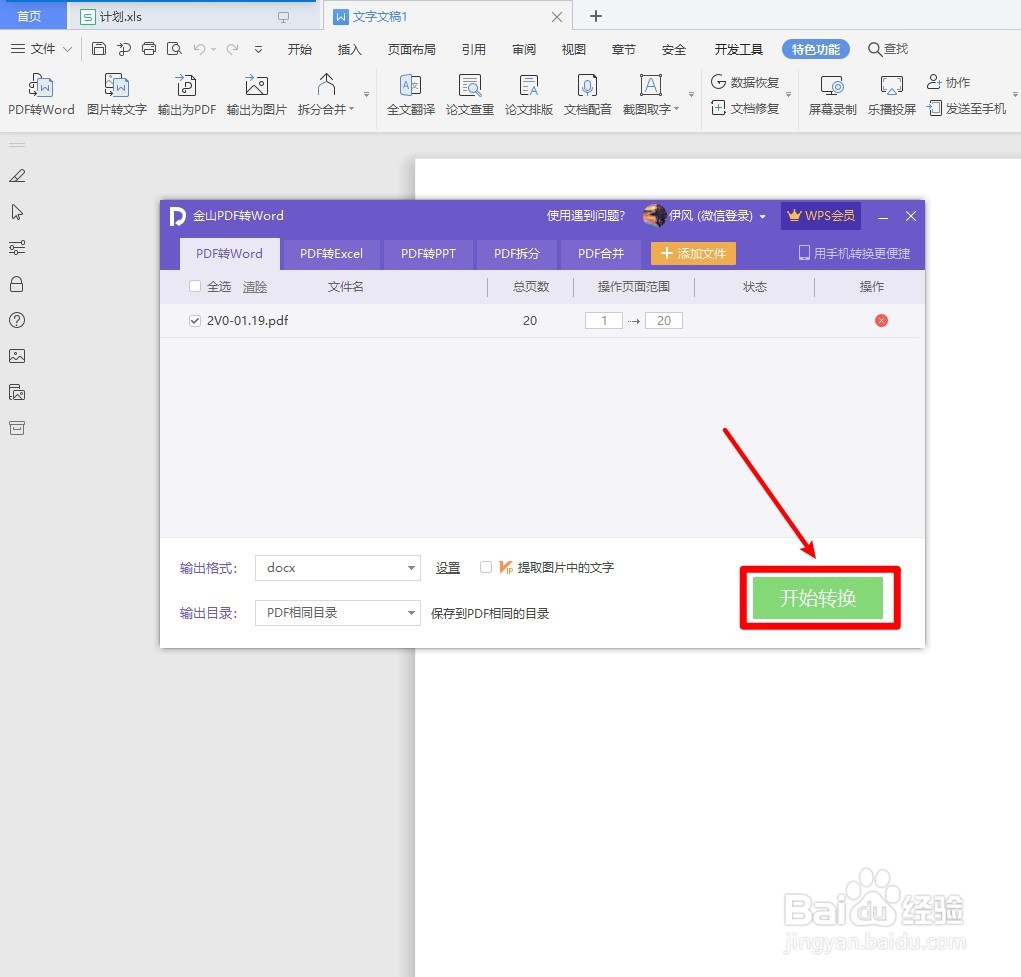Switch to PDF拆分 tab
This screenshot has height=977, width=1021.
pyautogui.click(x=516, y=254)
